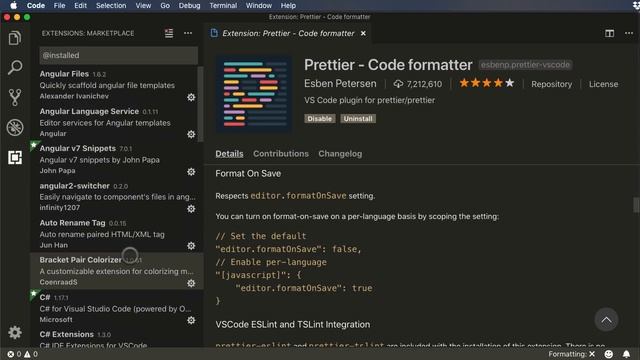This screenshot has width=640, height=360.
Task: Open the Window menu
Action: coord(259,6)
